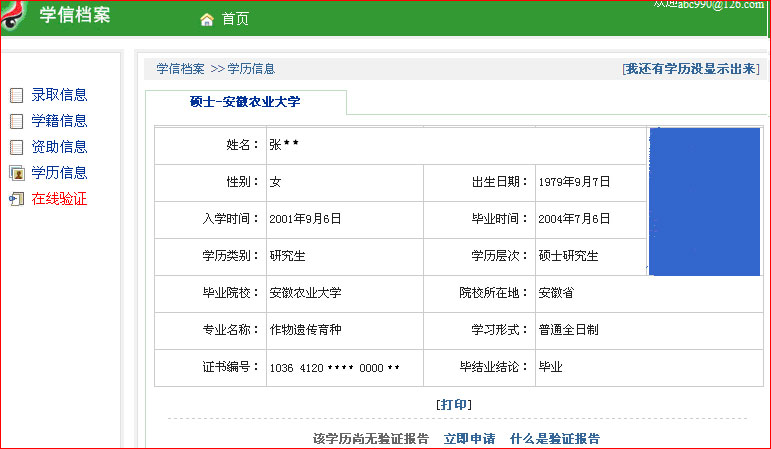The image size is (771, 449).
Task: Click the 学信档案 header title
Action: (75, 15)
